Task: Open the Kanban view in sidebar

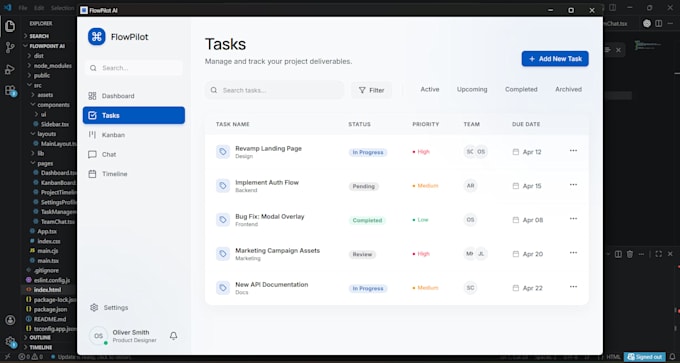Action: pos(134,135)
